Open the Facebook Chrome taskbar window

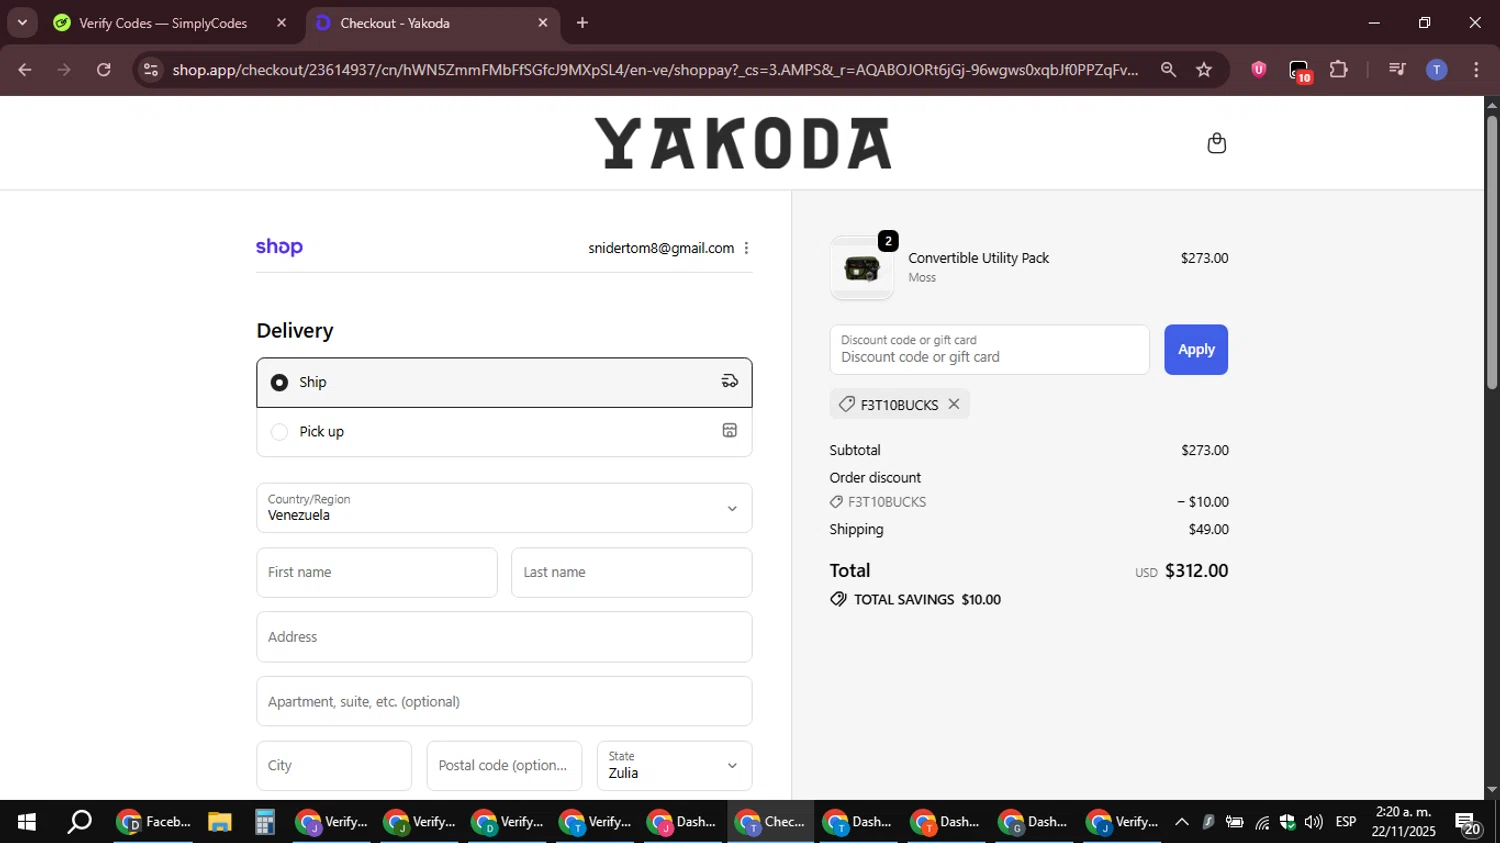154,822
